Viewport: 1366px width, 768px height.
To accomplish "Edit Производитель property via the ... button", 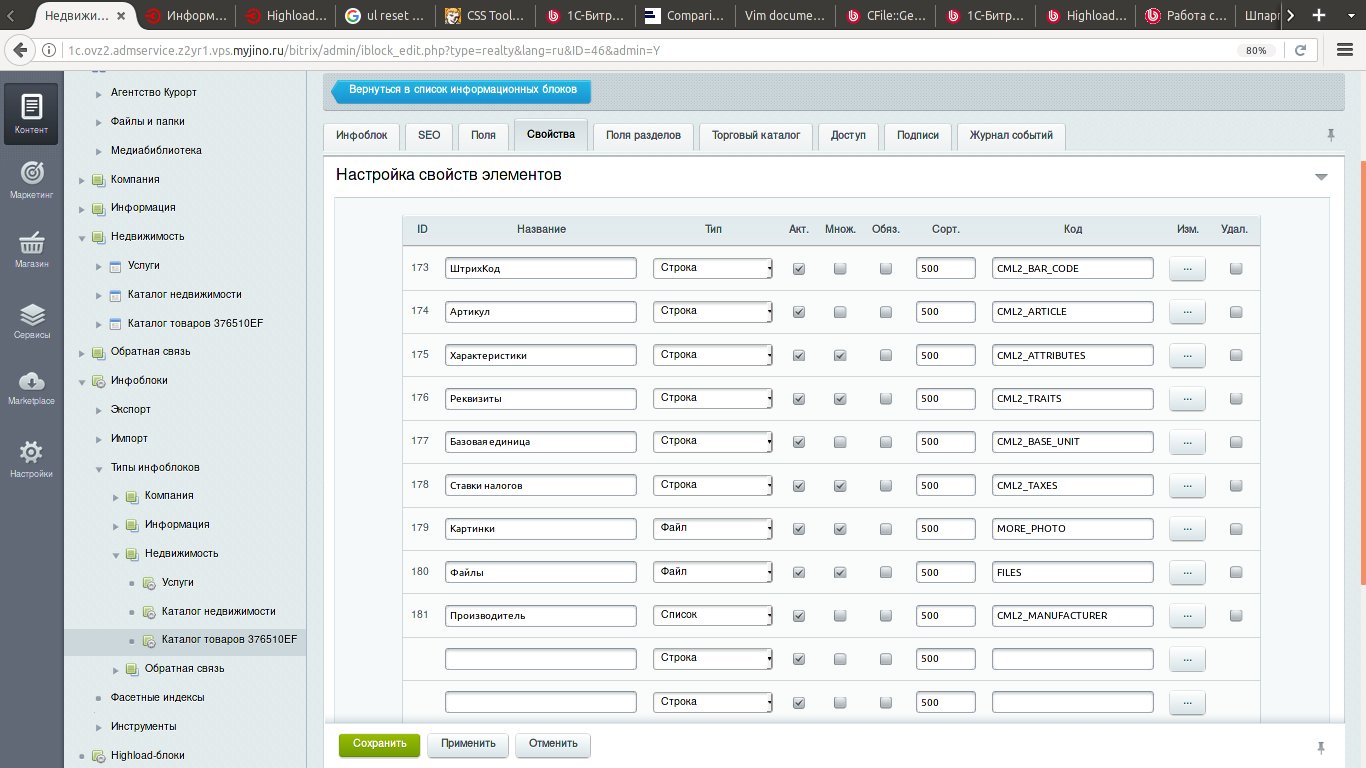I will [1187, 615].
